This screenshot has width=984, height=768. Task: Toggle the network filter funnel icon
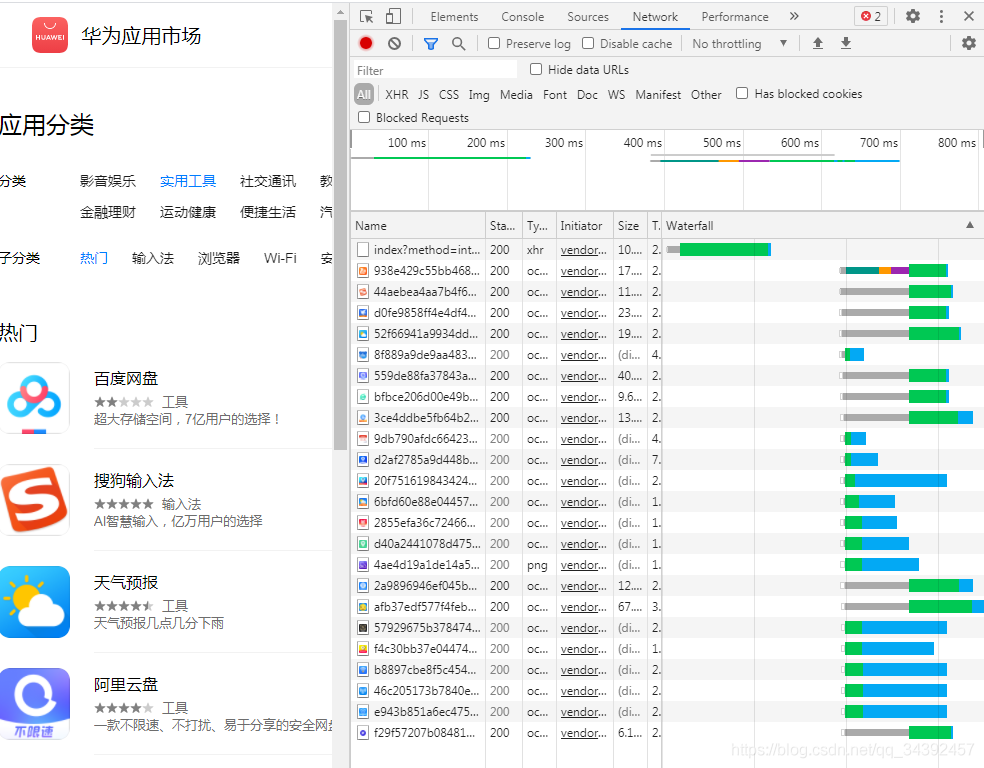point(430,43)
